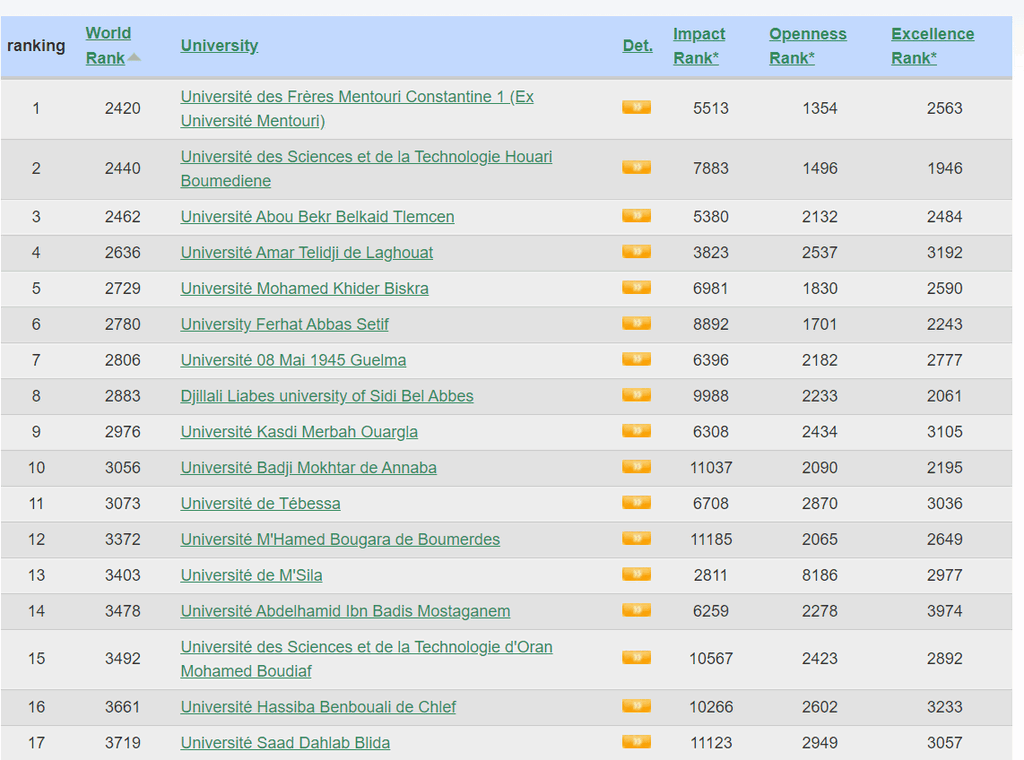This screenshot has height=760, width=1024.
Task: Open Université de M'Sila link
Action: [251, 576]
